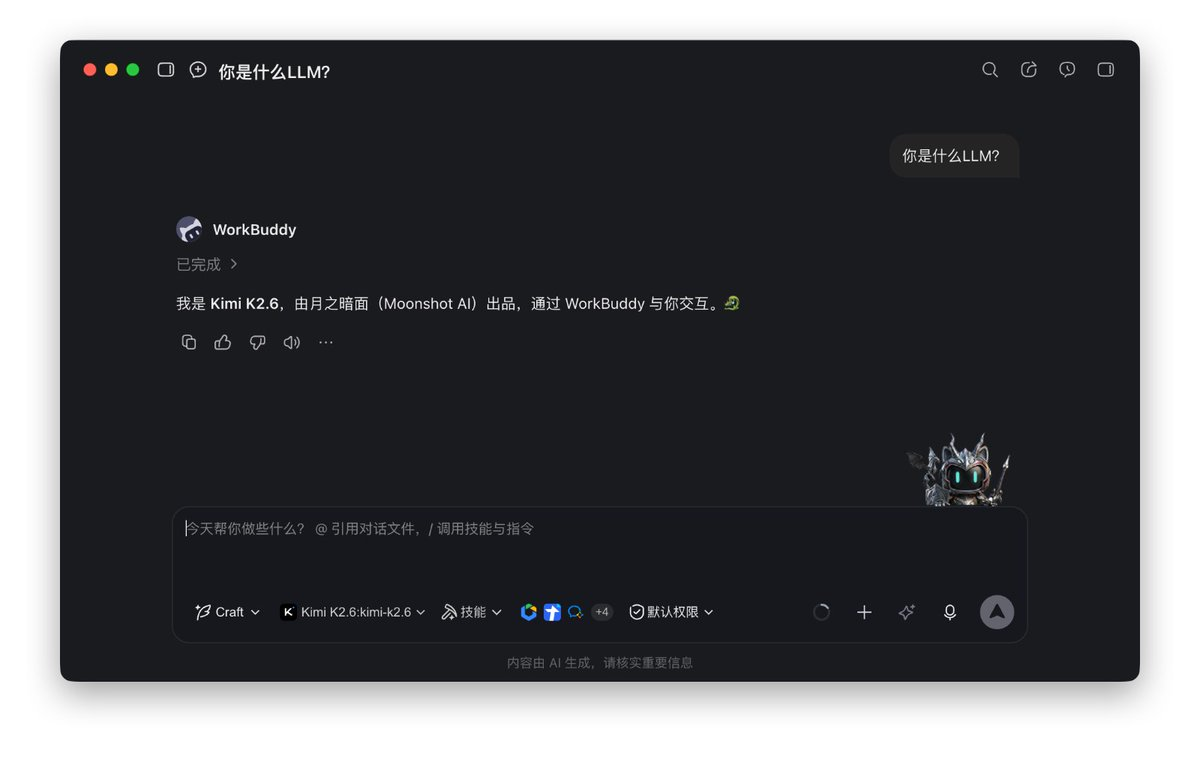
Task: Click the WorkBuddy name label
Action: (255, 230)
